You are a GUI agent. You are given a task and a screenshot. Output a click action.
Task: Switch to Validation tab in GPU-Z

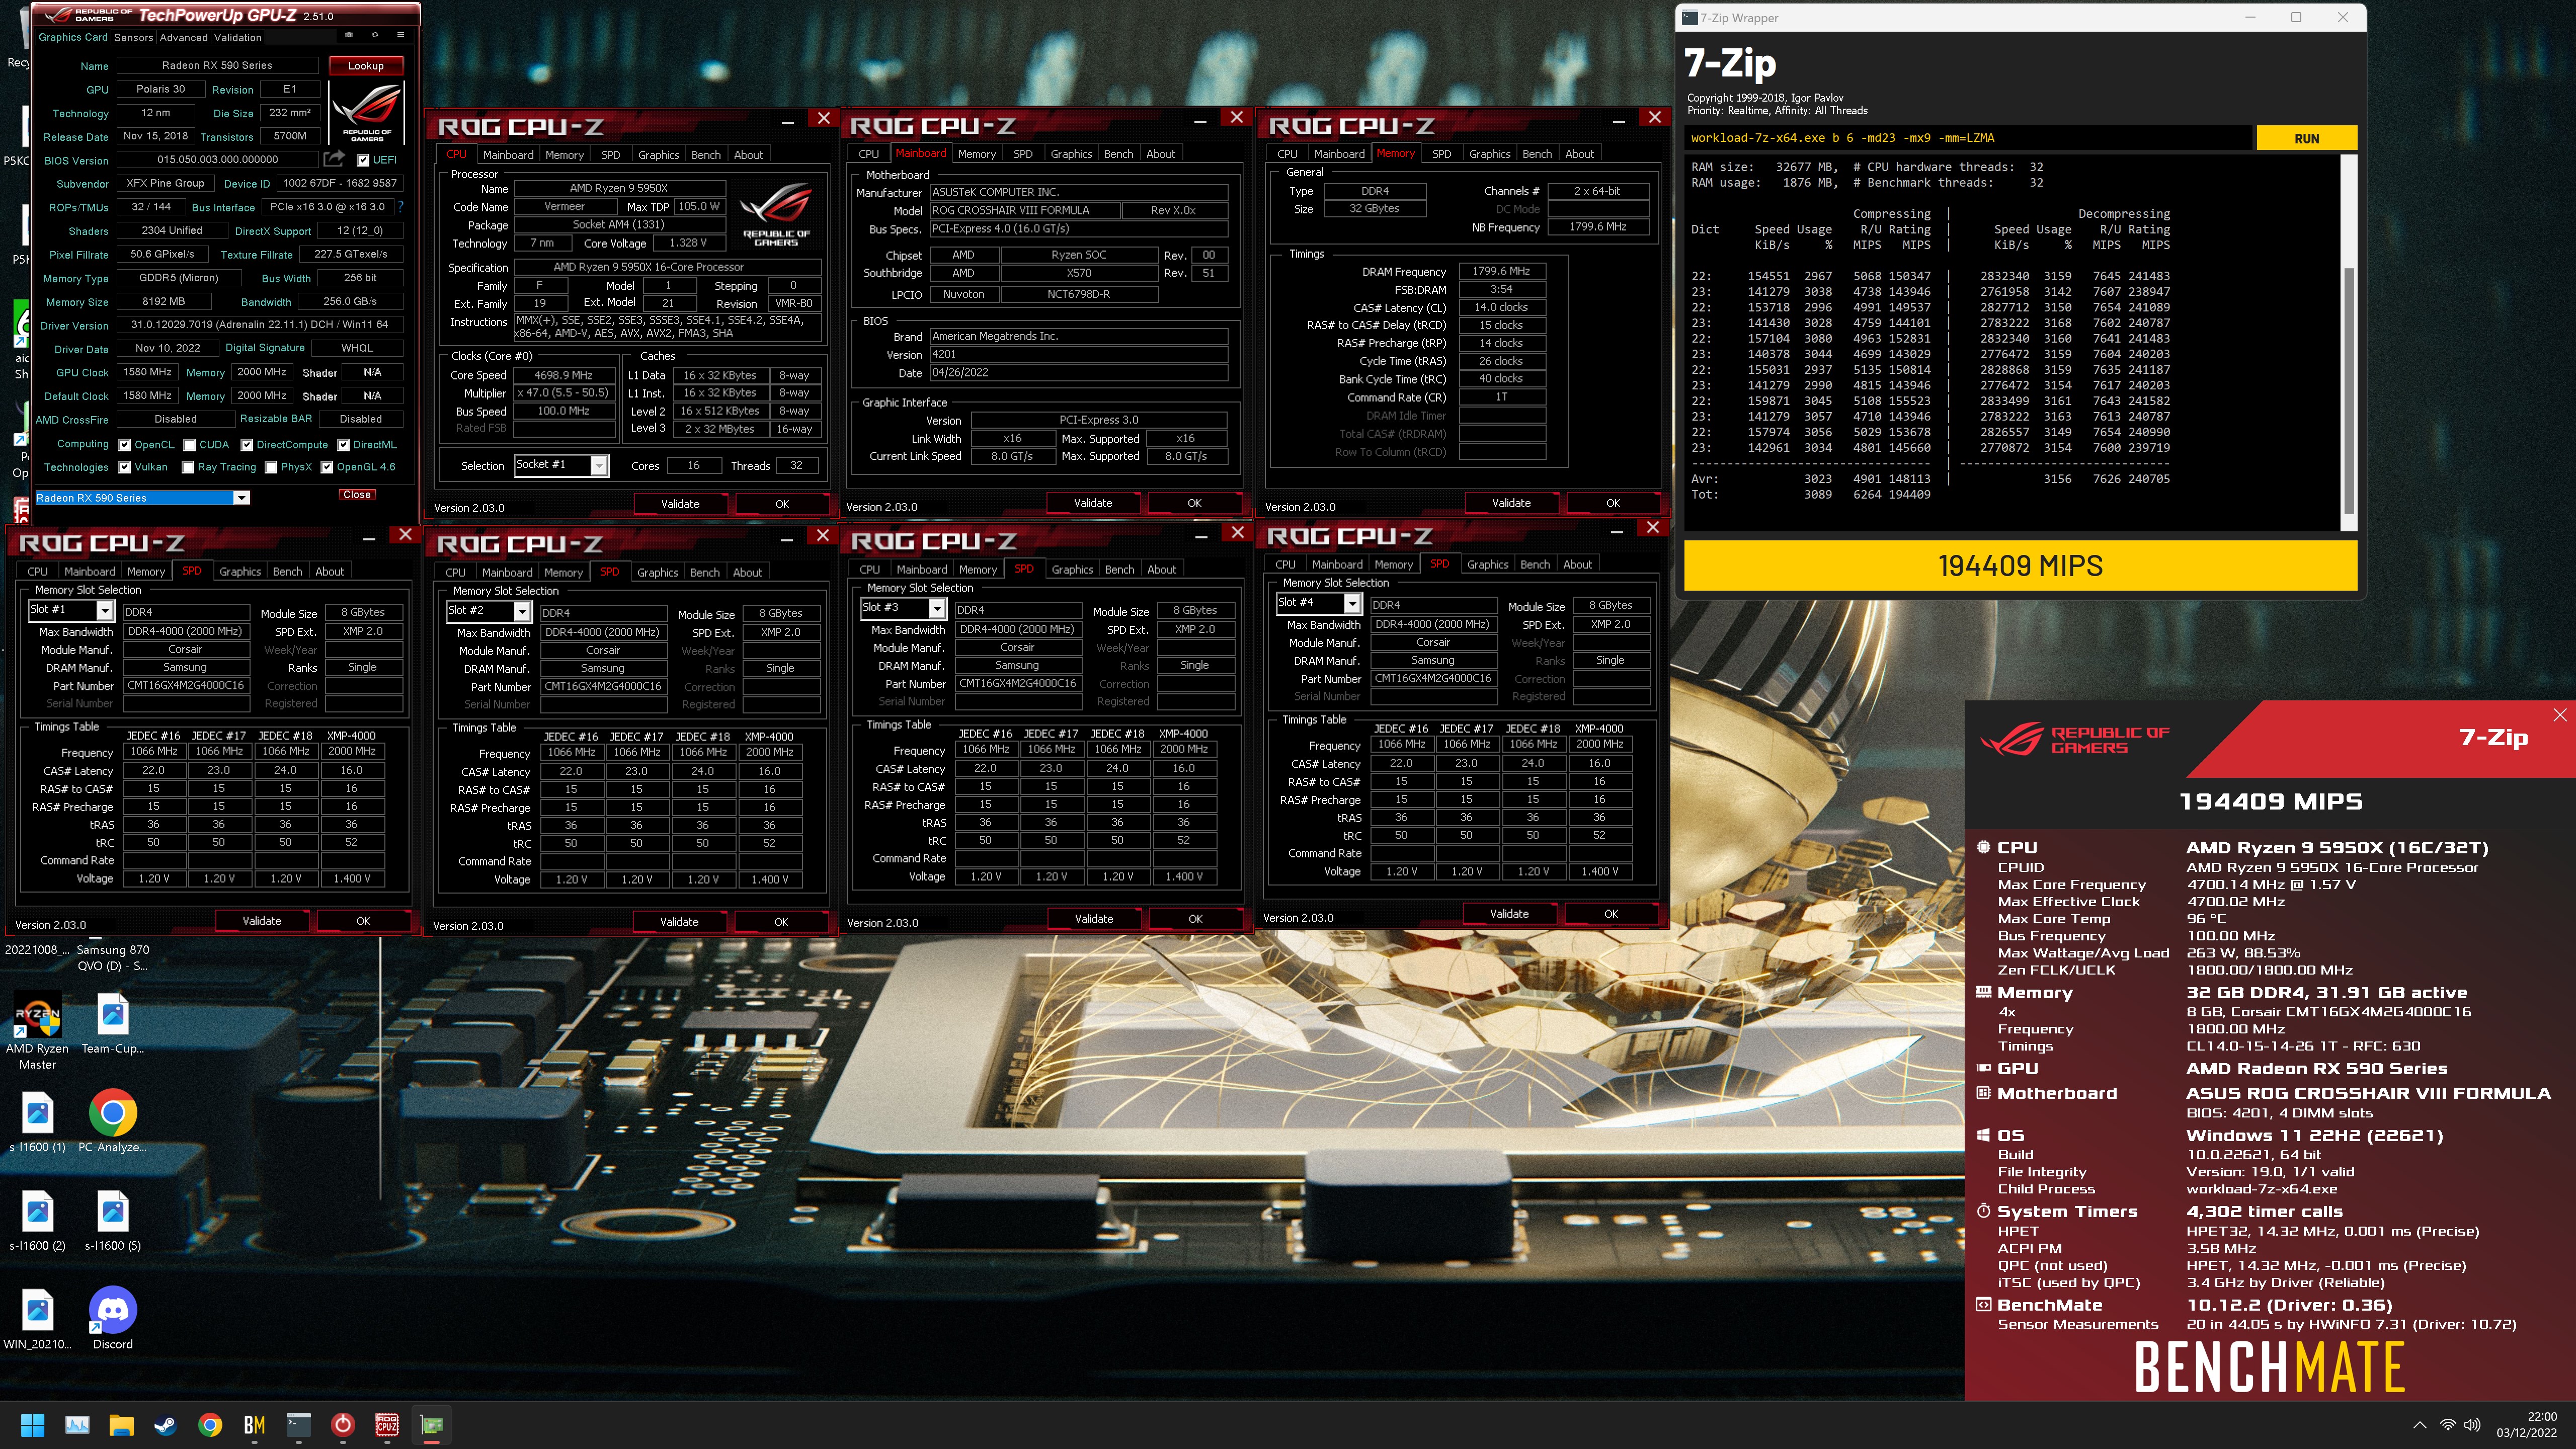[238, 37]
